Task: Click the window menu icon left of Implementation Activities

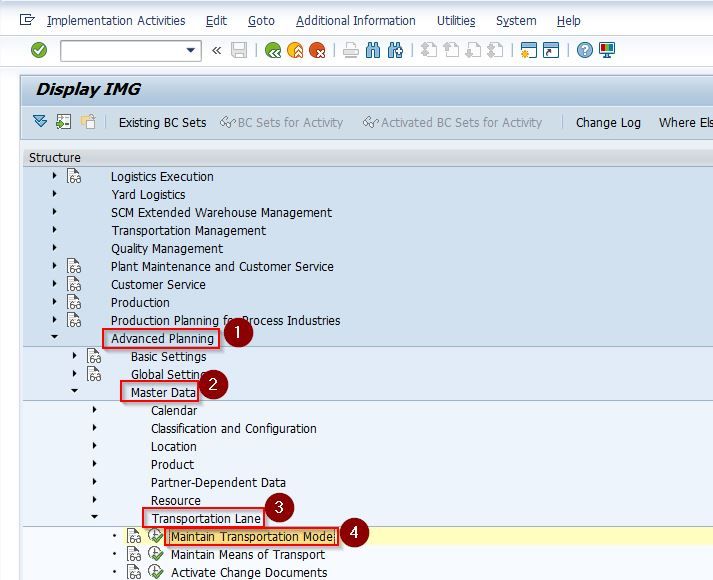Action: click(27, 20)
